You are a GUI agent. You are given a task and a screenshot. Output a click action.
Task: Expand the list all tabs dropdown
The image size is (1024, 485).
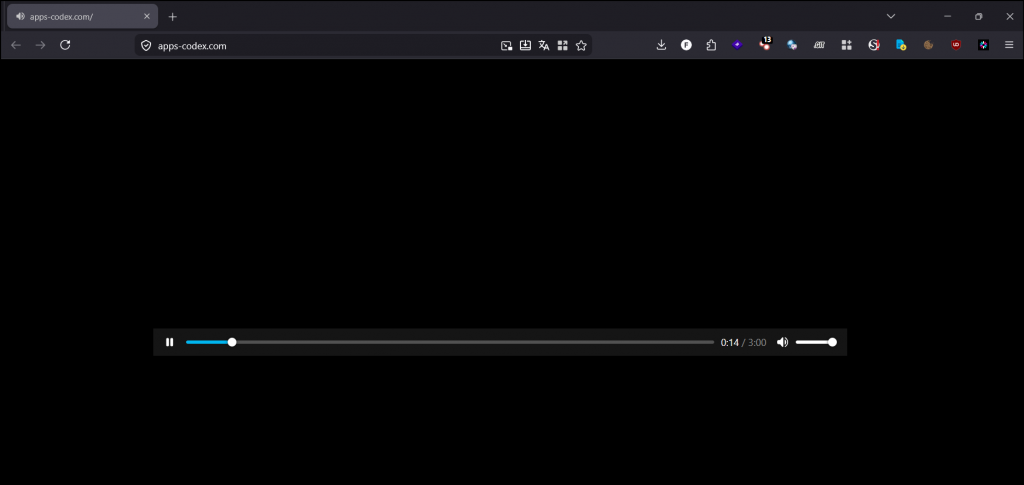pyautogui.click(x=890, y=16)
